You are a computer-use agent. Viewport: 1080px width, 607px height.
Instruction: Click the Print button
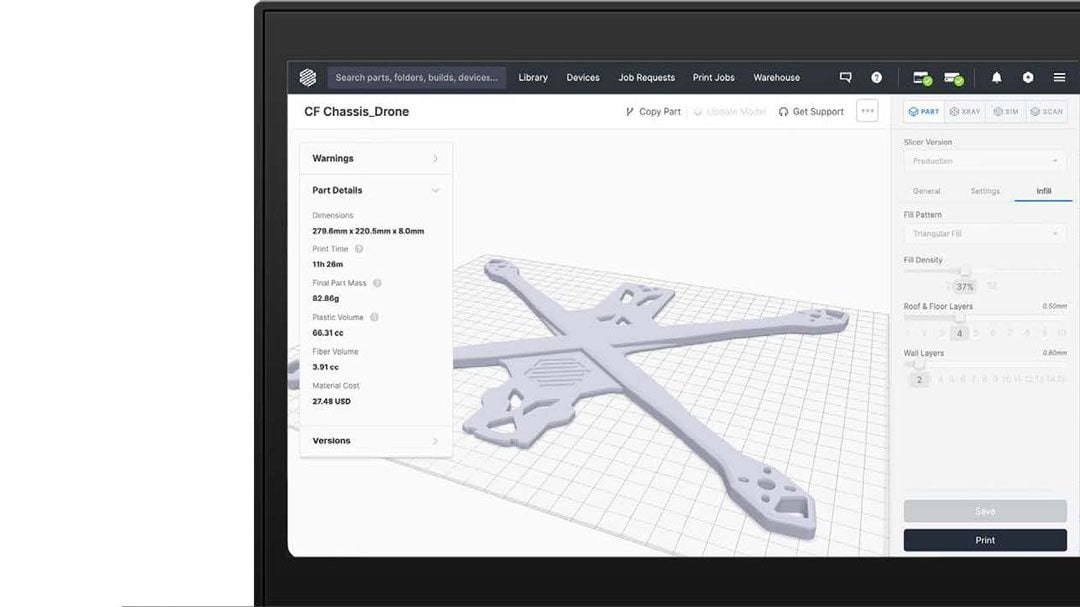pos(984,539)
